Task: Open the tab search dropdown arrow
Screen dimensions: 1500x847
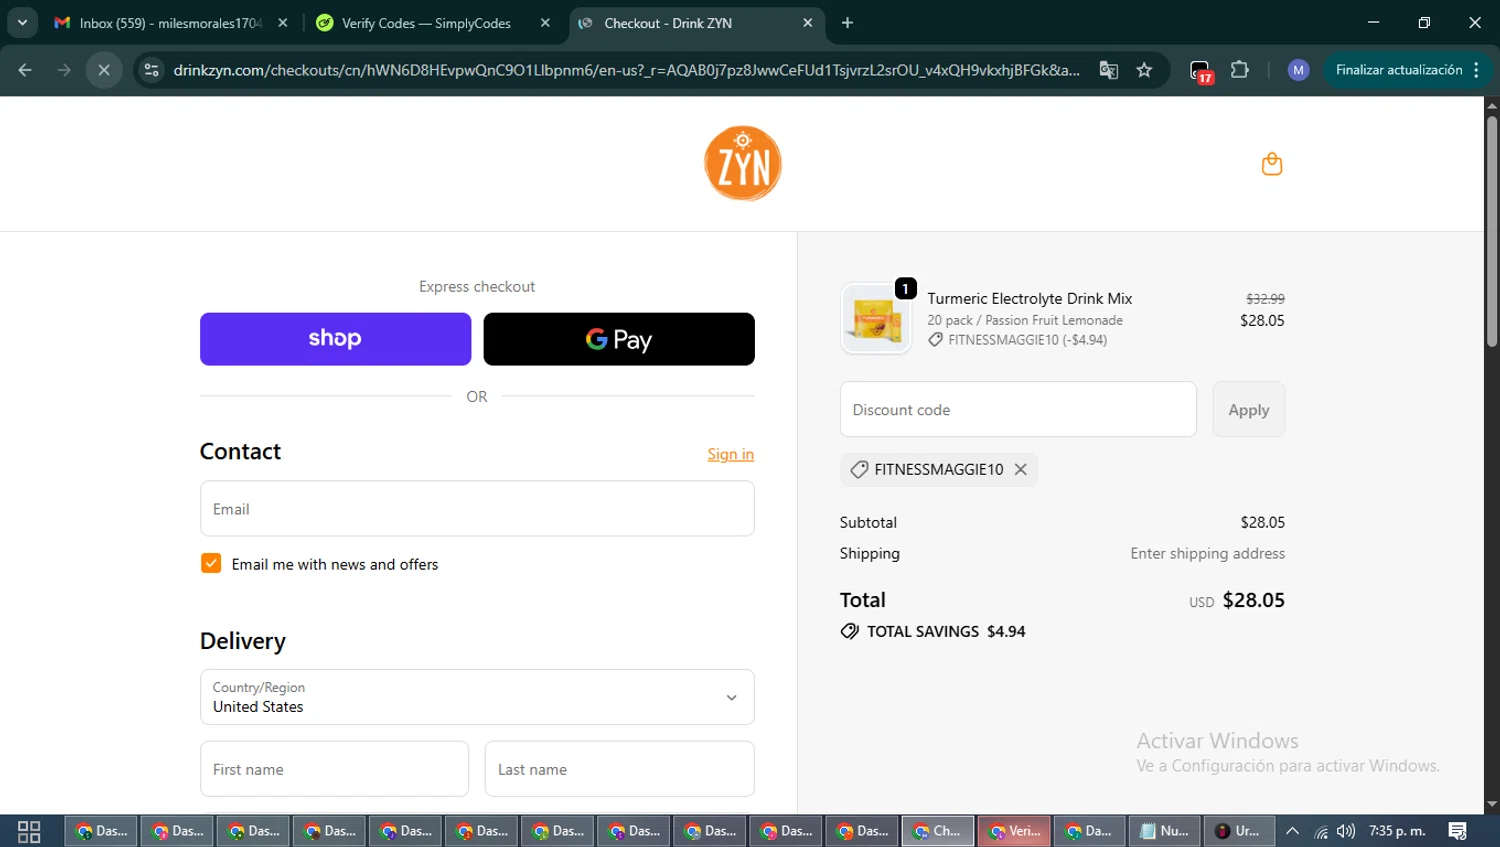Action: 22,23
